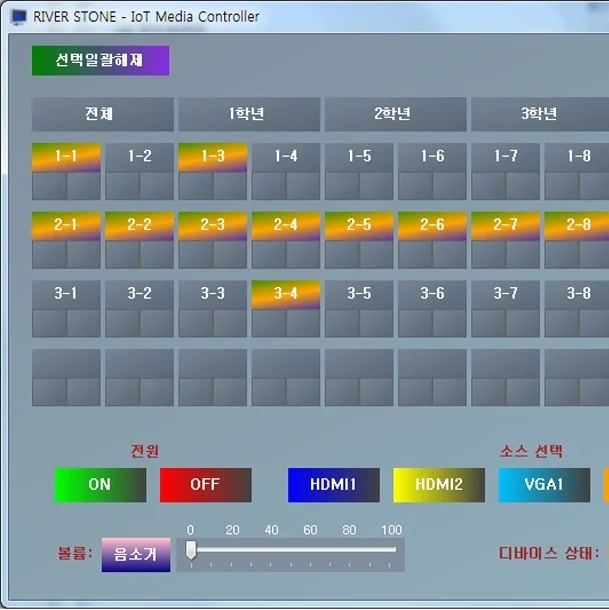Deselect classroom 1-3

tap(212, 157)
